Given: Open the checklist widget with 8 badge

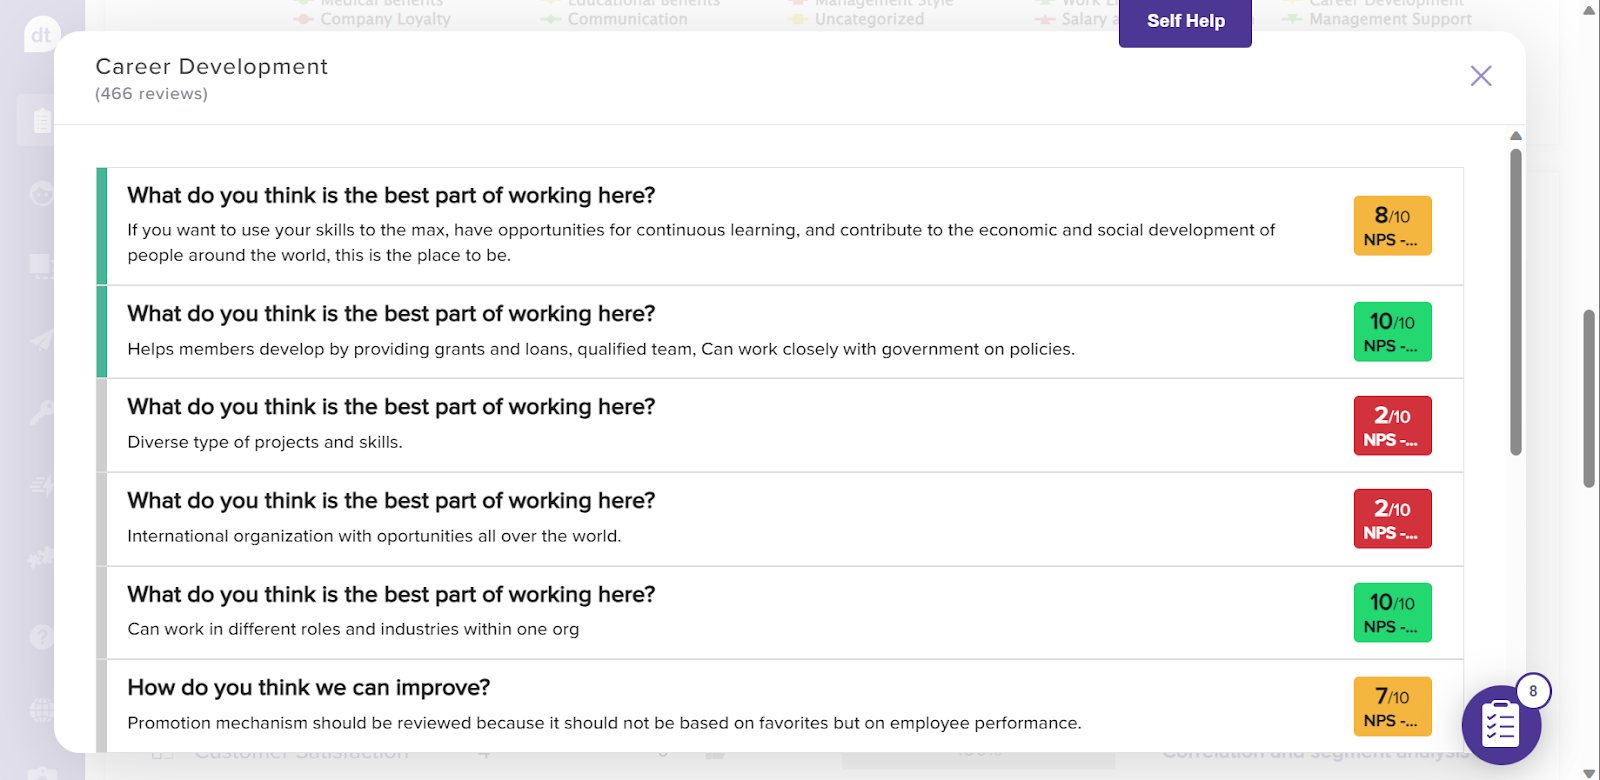Looking at the screenshot, I should [x=1500, y=724].
